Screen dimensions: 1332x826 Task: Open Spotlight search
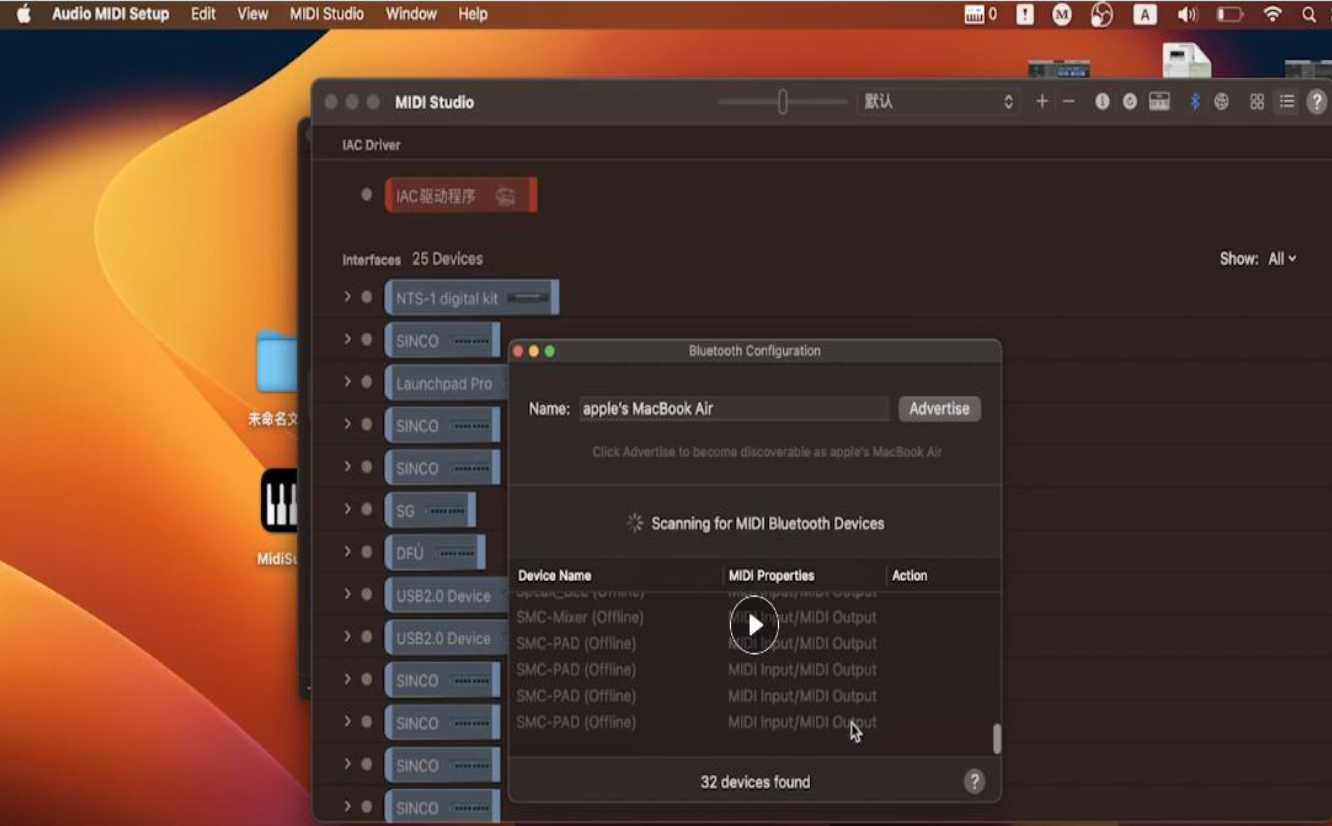coord(1309,14)
